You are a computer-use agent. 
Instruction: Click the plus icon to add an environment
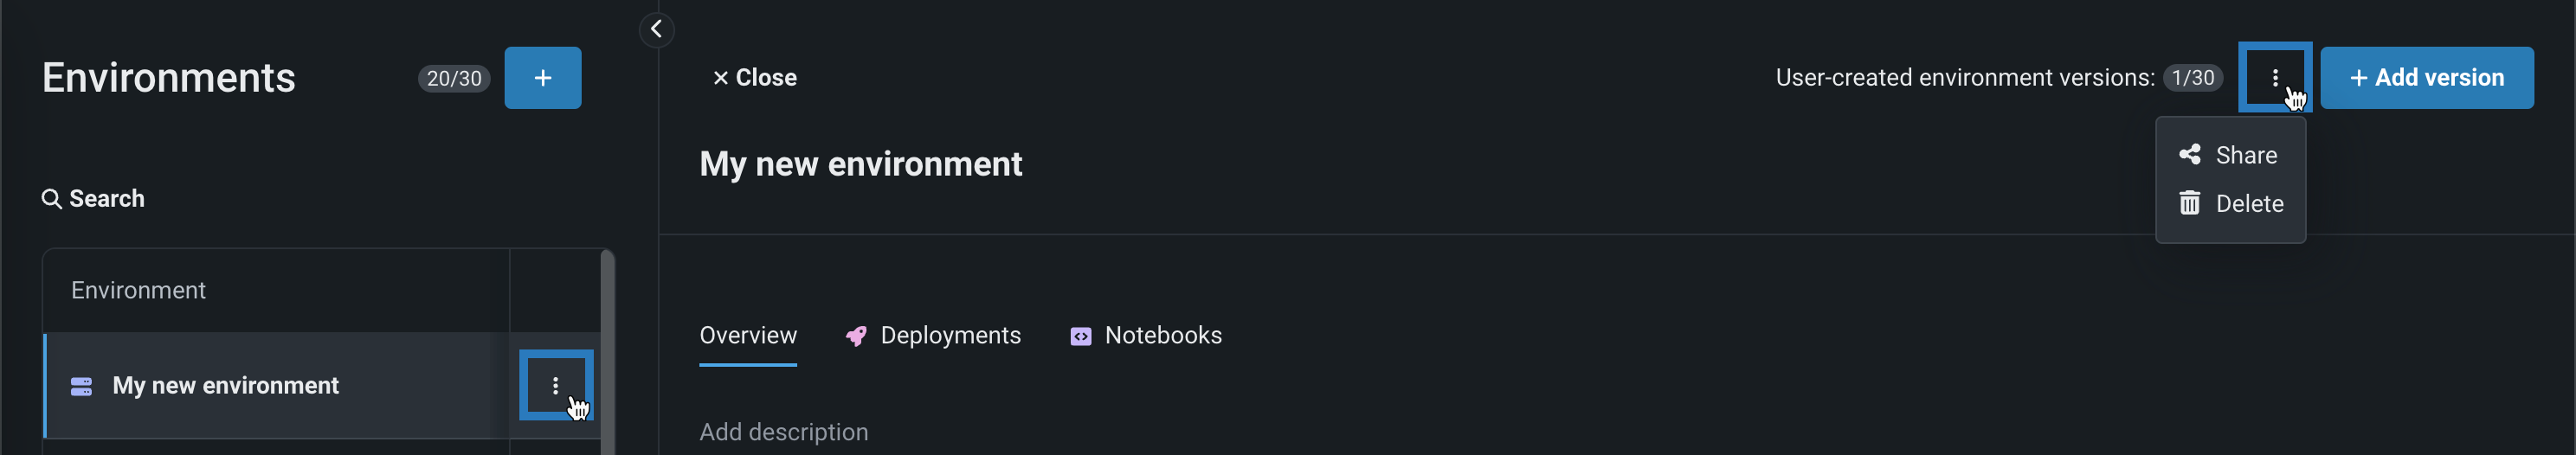[x=542, y=78]
